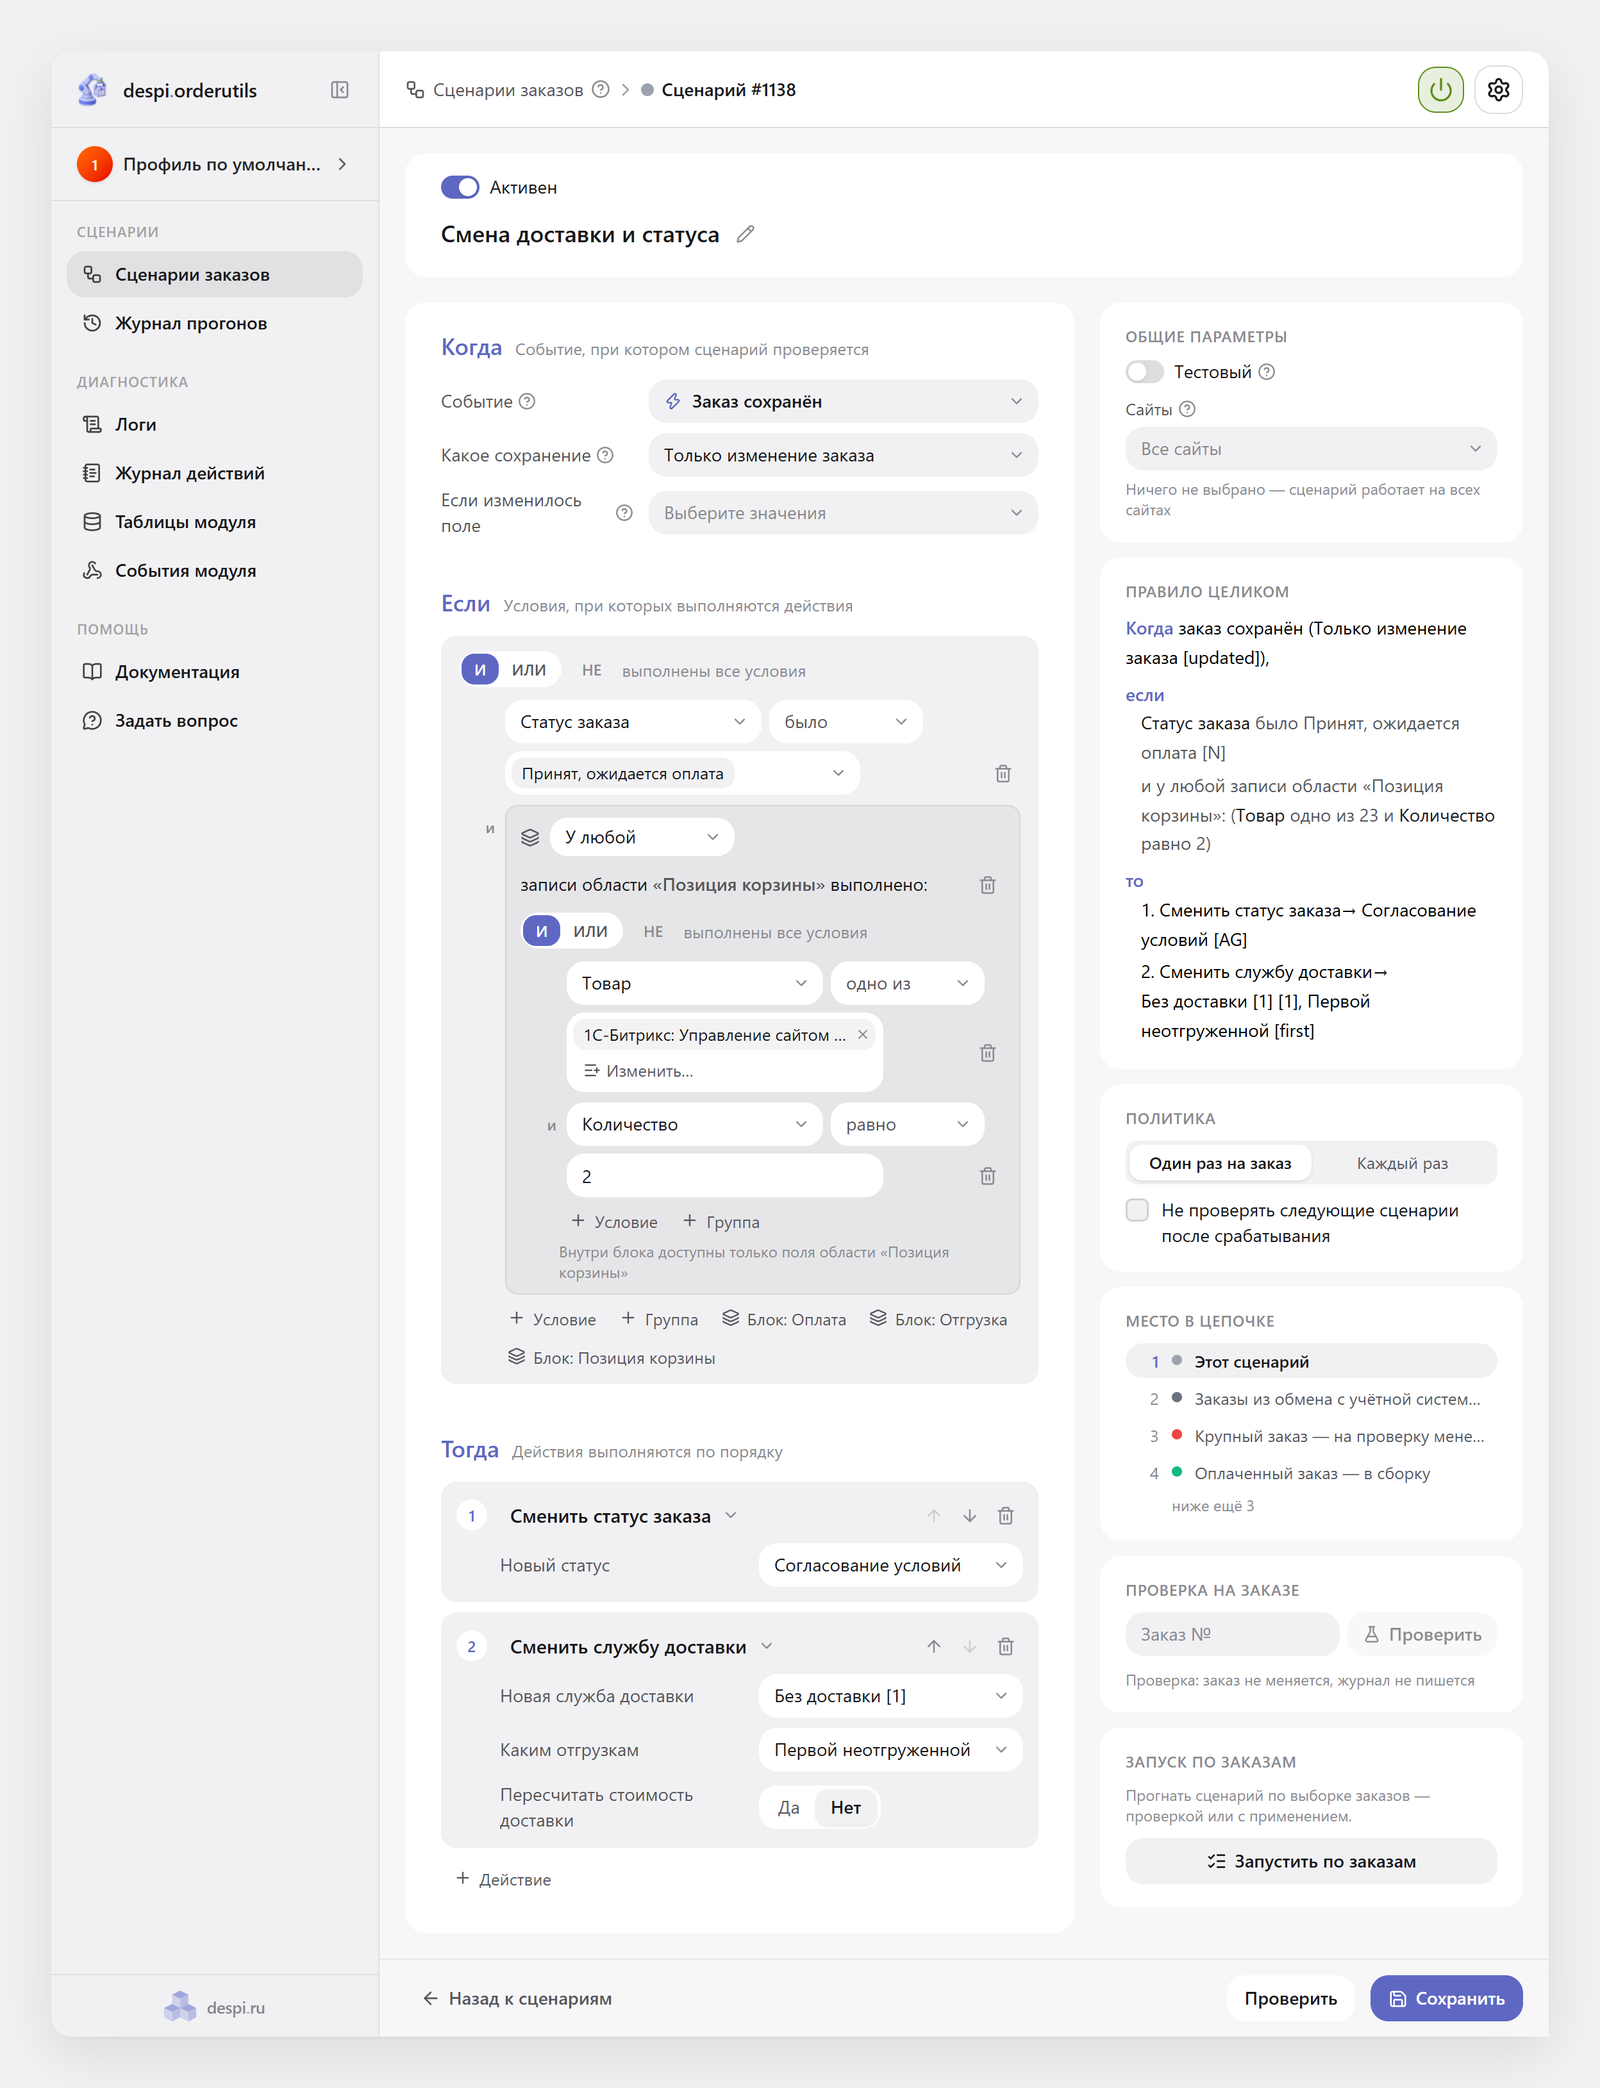Delete the Количество condition row

(x=987, y=1176)
